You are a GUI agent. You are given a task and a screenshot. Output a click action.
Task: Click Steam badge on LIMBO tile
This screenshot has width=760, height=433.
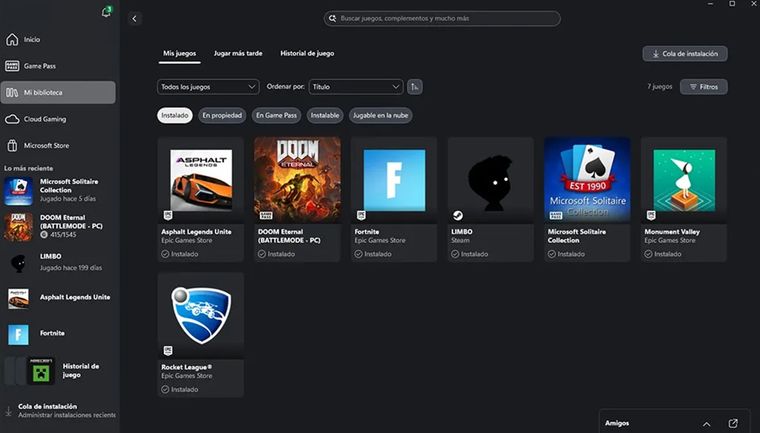click(x=458, y=215)
